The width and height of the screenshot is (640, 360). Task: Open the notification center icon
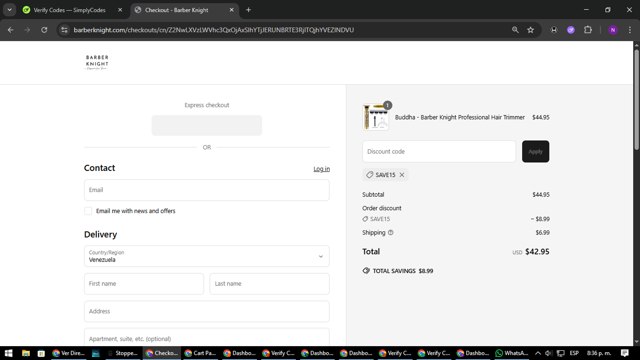[x=624, y=353]
